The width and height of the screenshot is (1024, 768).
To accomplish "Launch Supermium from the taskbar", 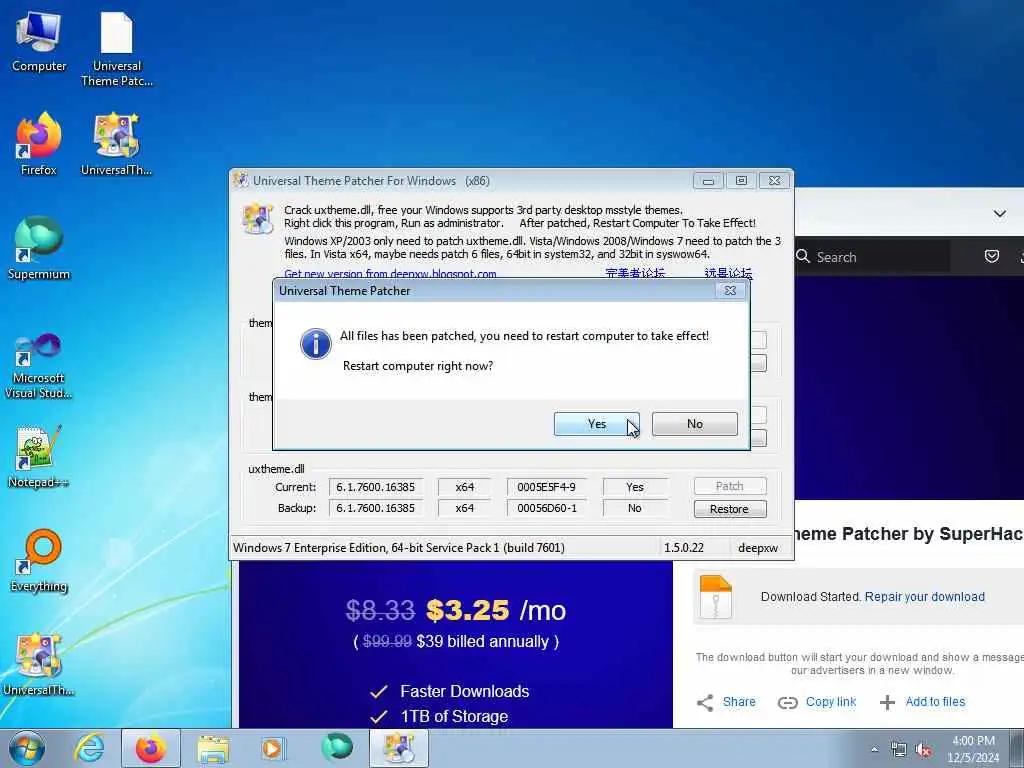I will tap(337, 748).
